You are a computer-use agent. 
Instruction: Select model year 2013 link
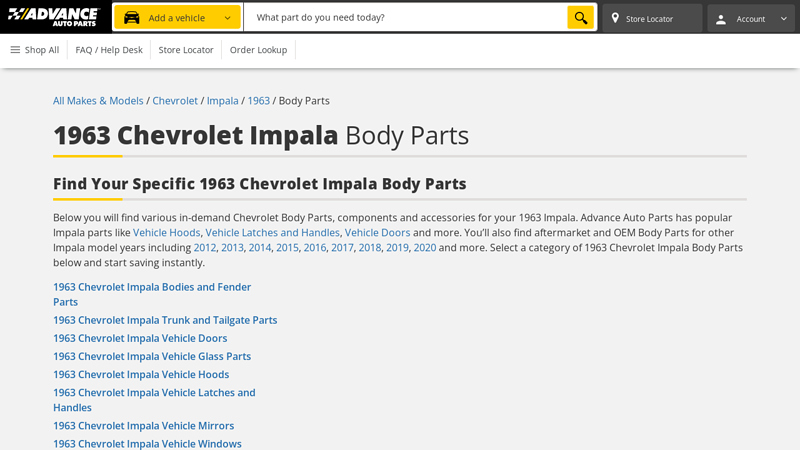(232, 248)
